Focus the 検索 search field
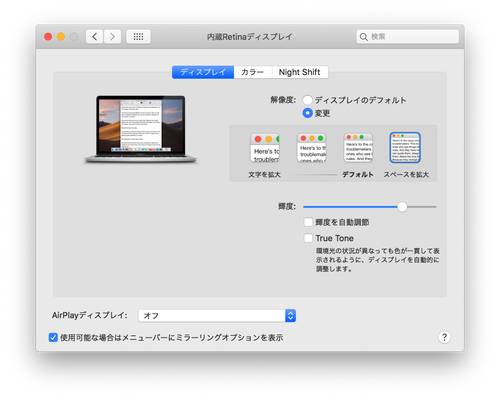This screenshot has width=500, height=399. [407, 37]
